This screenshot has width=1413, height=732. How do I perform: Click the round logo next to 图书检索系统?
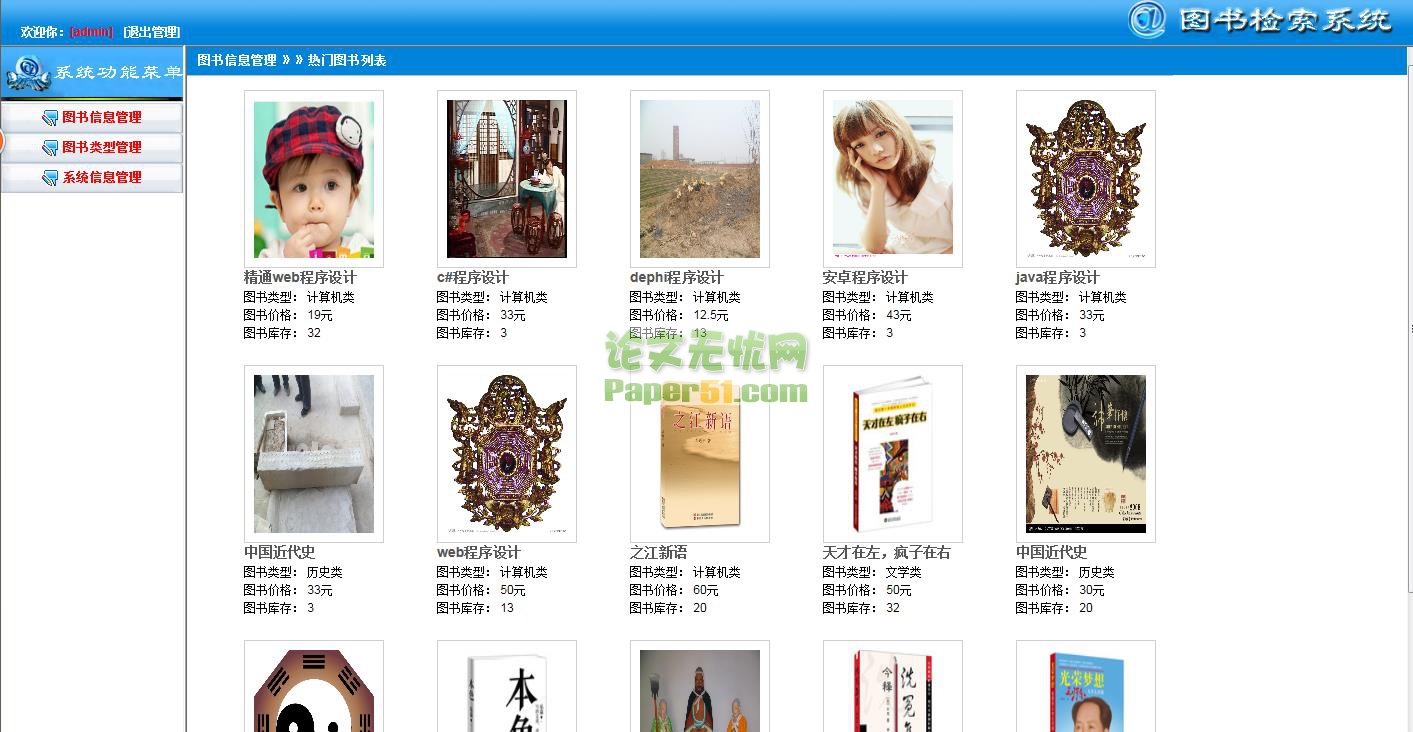[x=1147, y=20]
